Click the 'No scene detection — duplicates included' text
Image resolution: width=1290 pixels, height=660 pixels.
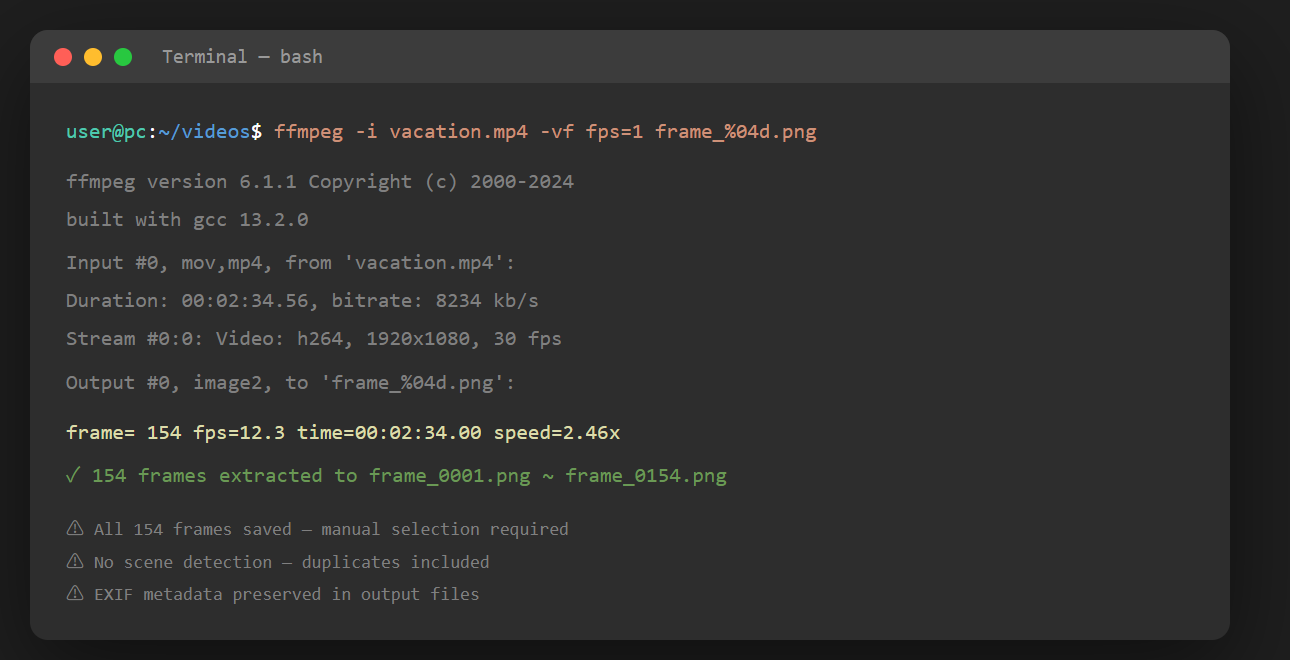coord(291,562)
